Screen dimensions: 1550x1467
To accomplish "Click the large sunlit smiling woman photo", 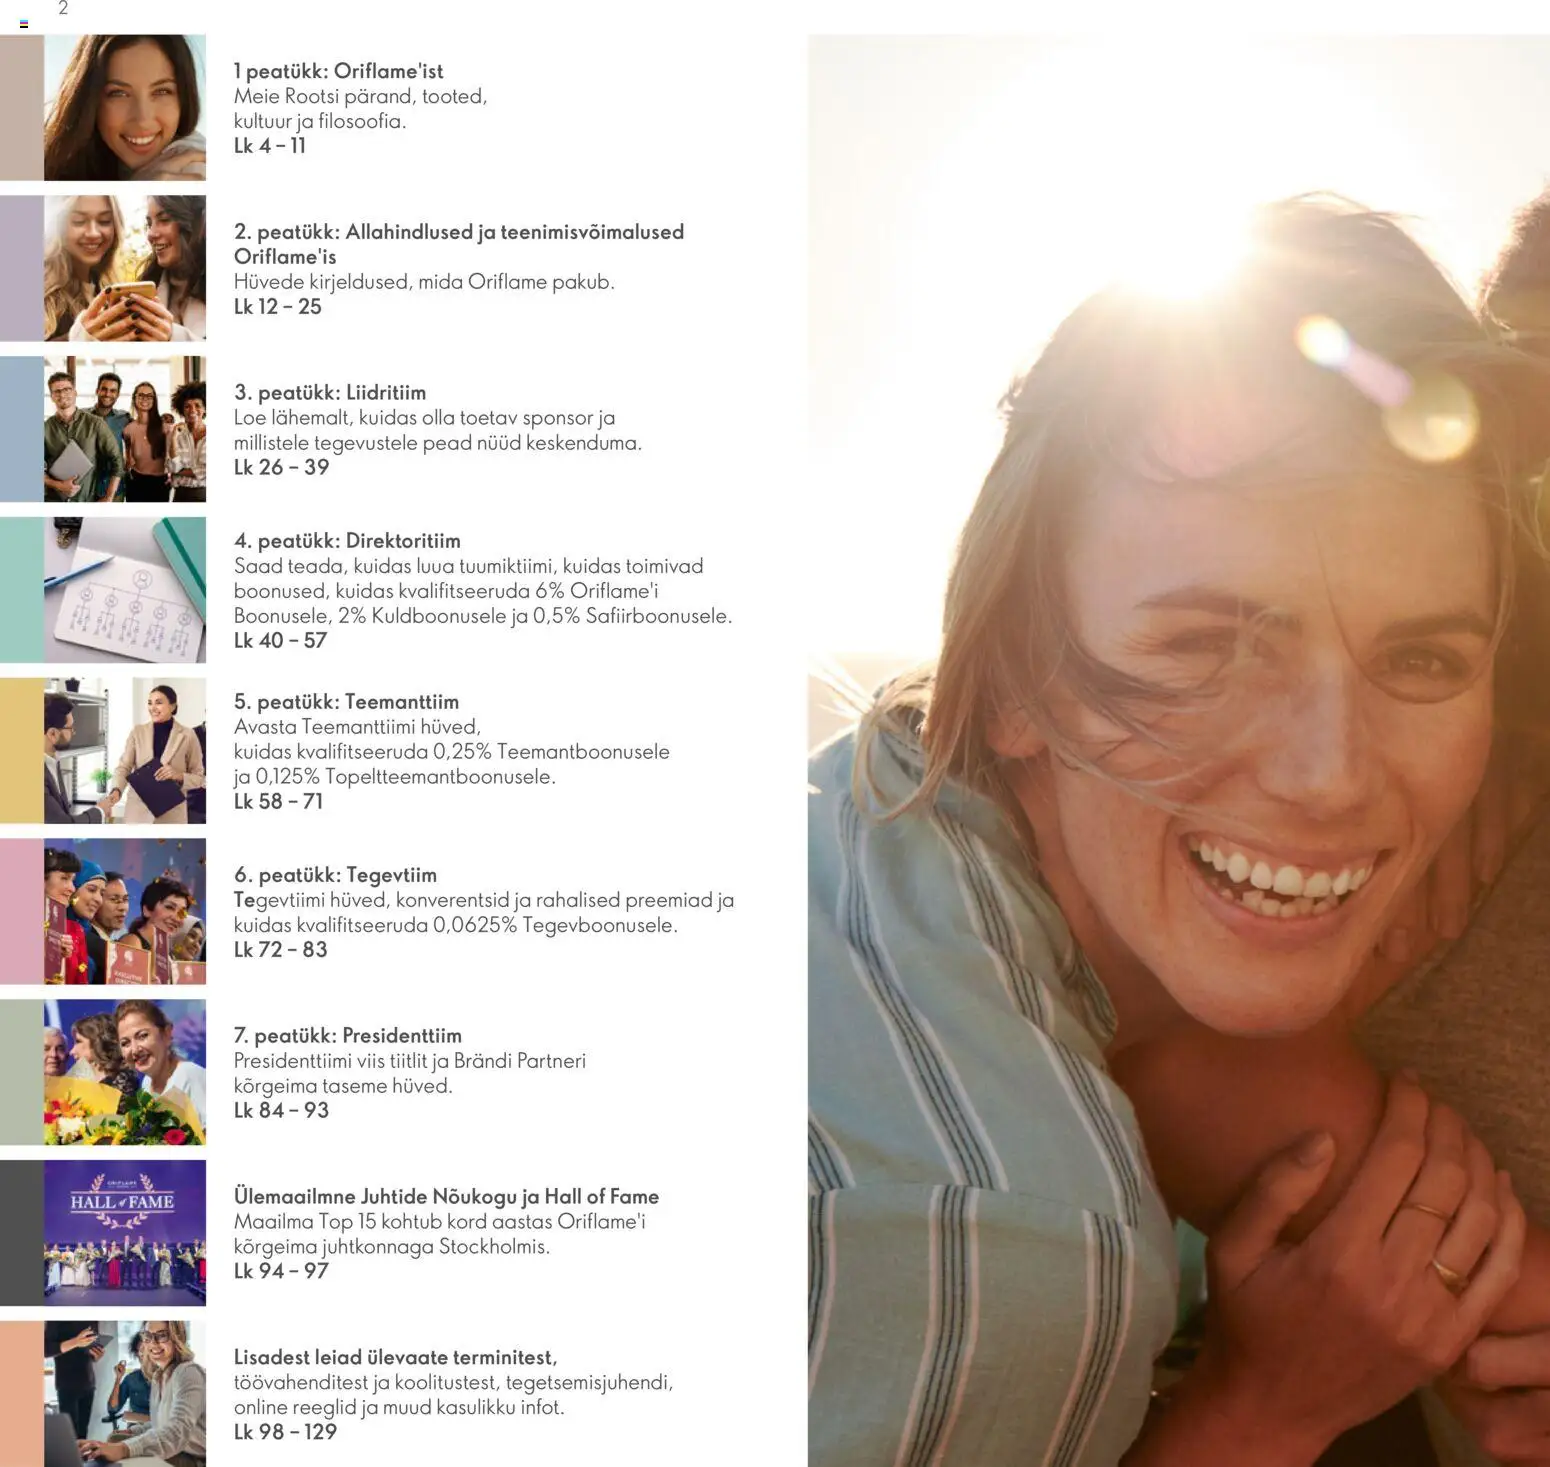I will (x=1179, y=751).
